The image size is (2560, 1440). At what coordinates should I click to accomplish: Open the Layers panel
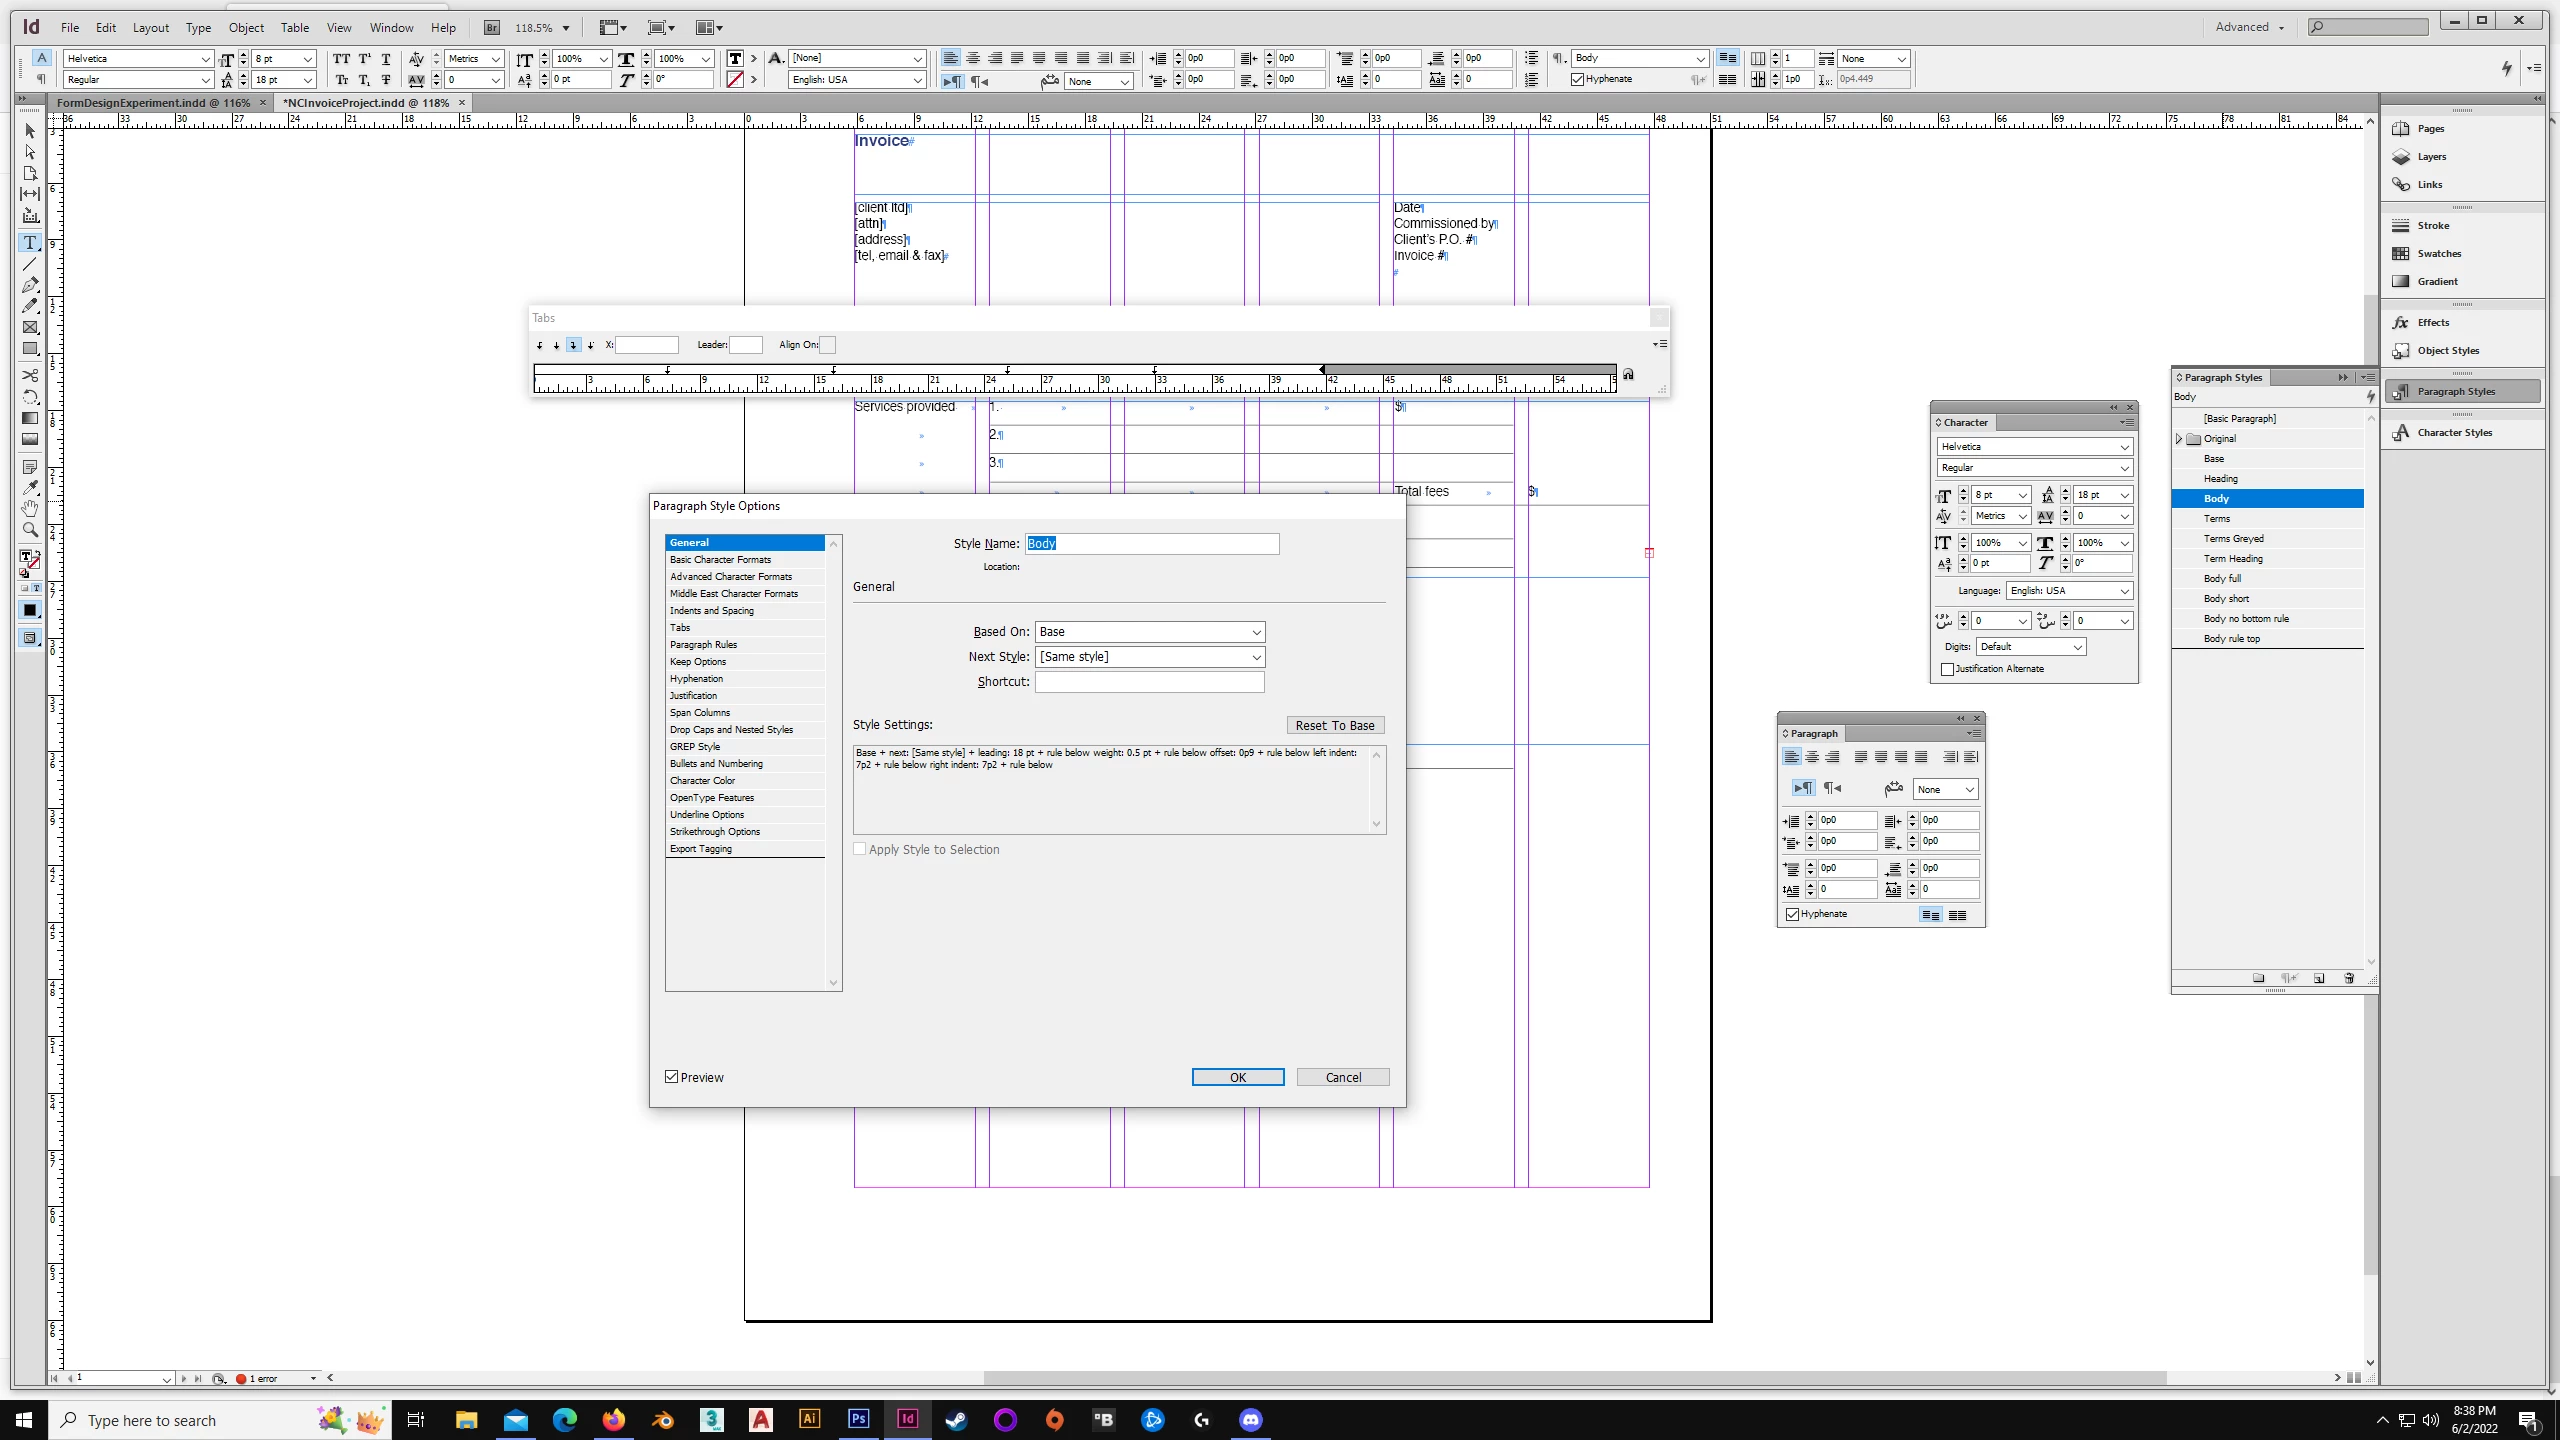point(2431,157)
